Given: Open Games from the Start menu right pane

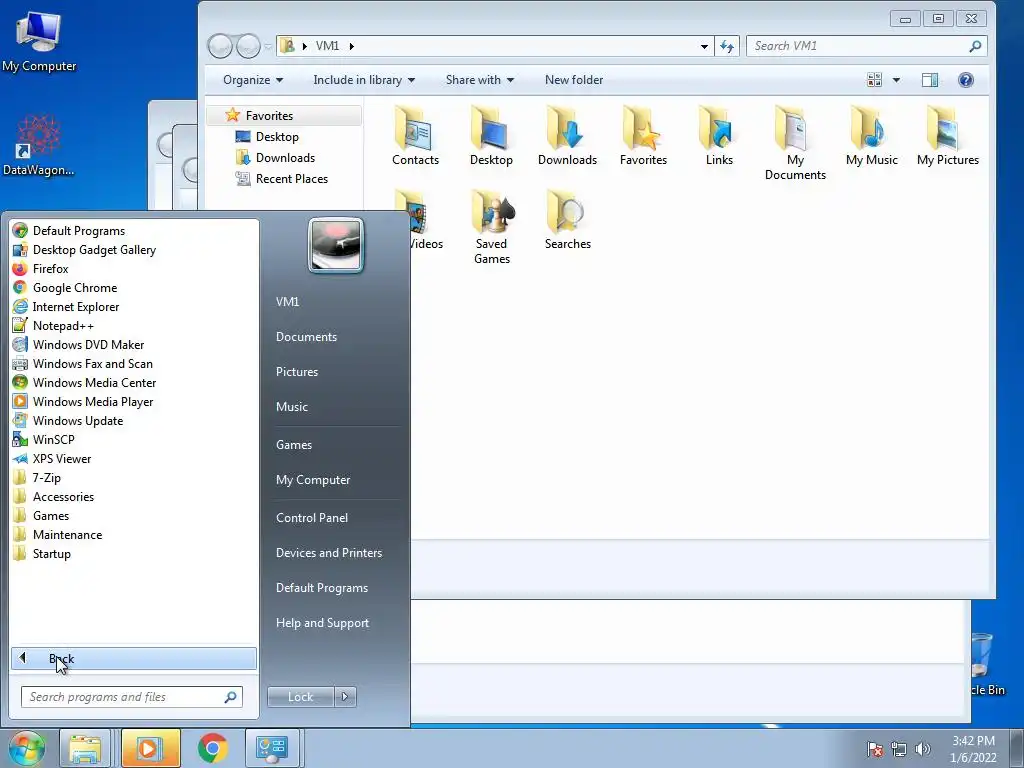Looking at the screenshot, I should (x=294, y=445).
